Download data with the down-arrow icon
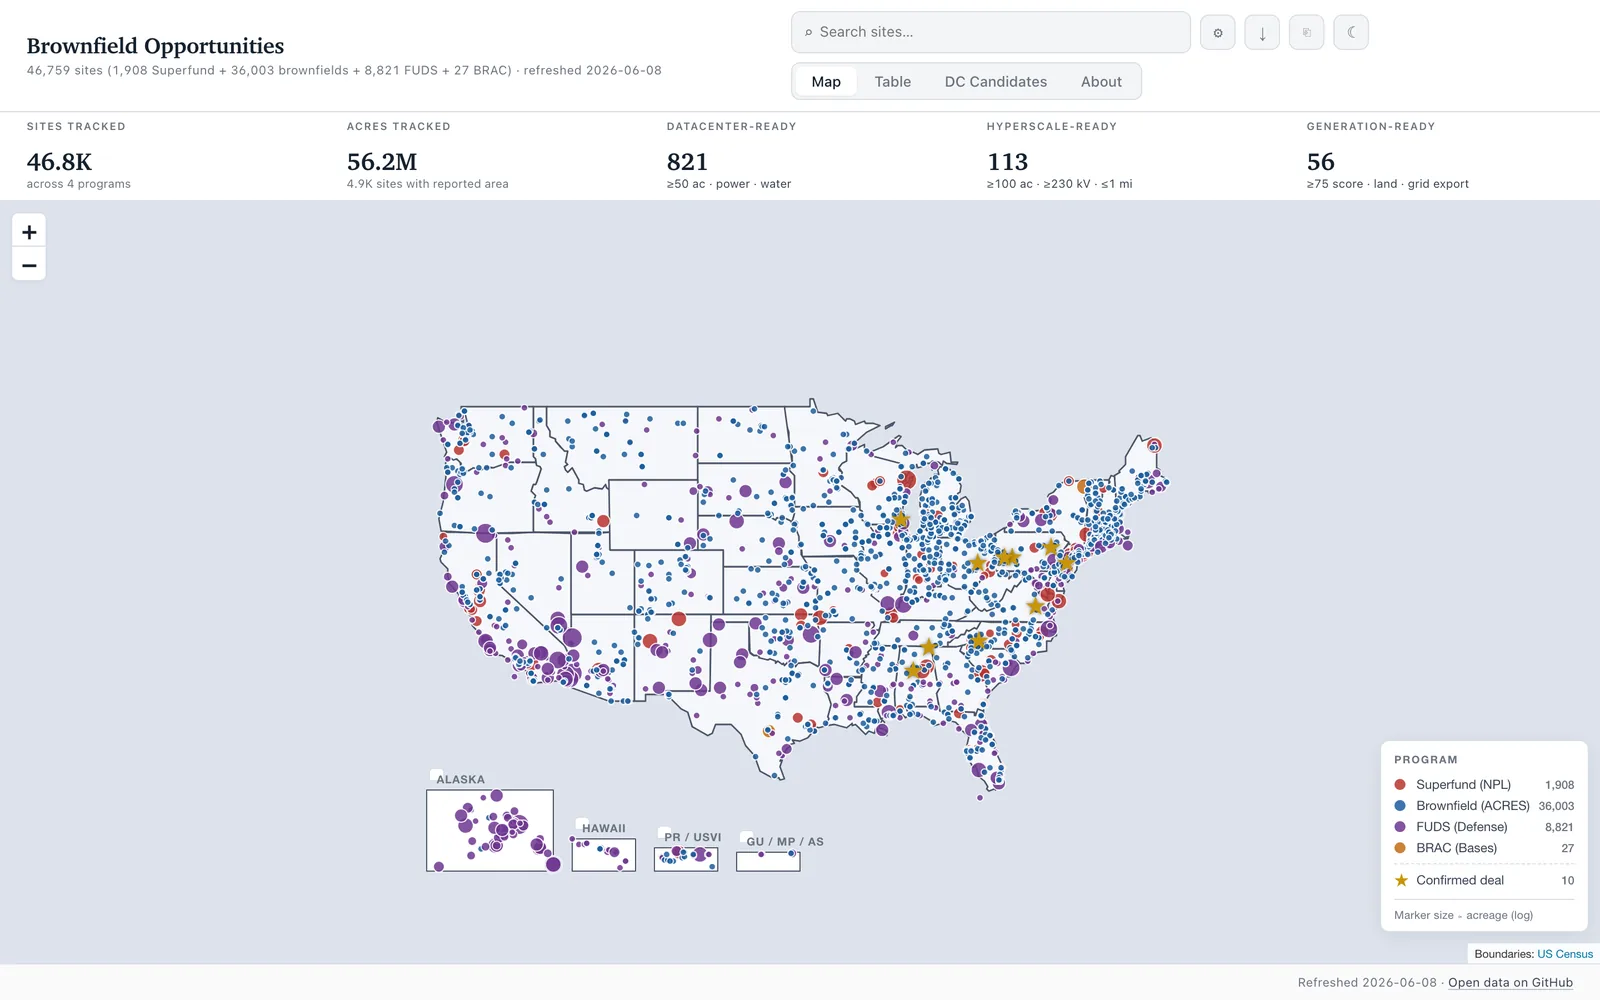This screenshot has height=1000, width=1600. pyautogui.click(x=1262, y=32)
